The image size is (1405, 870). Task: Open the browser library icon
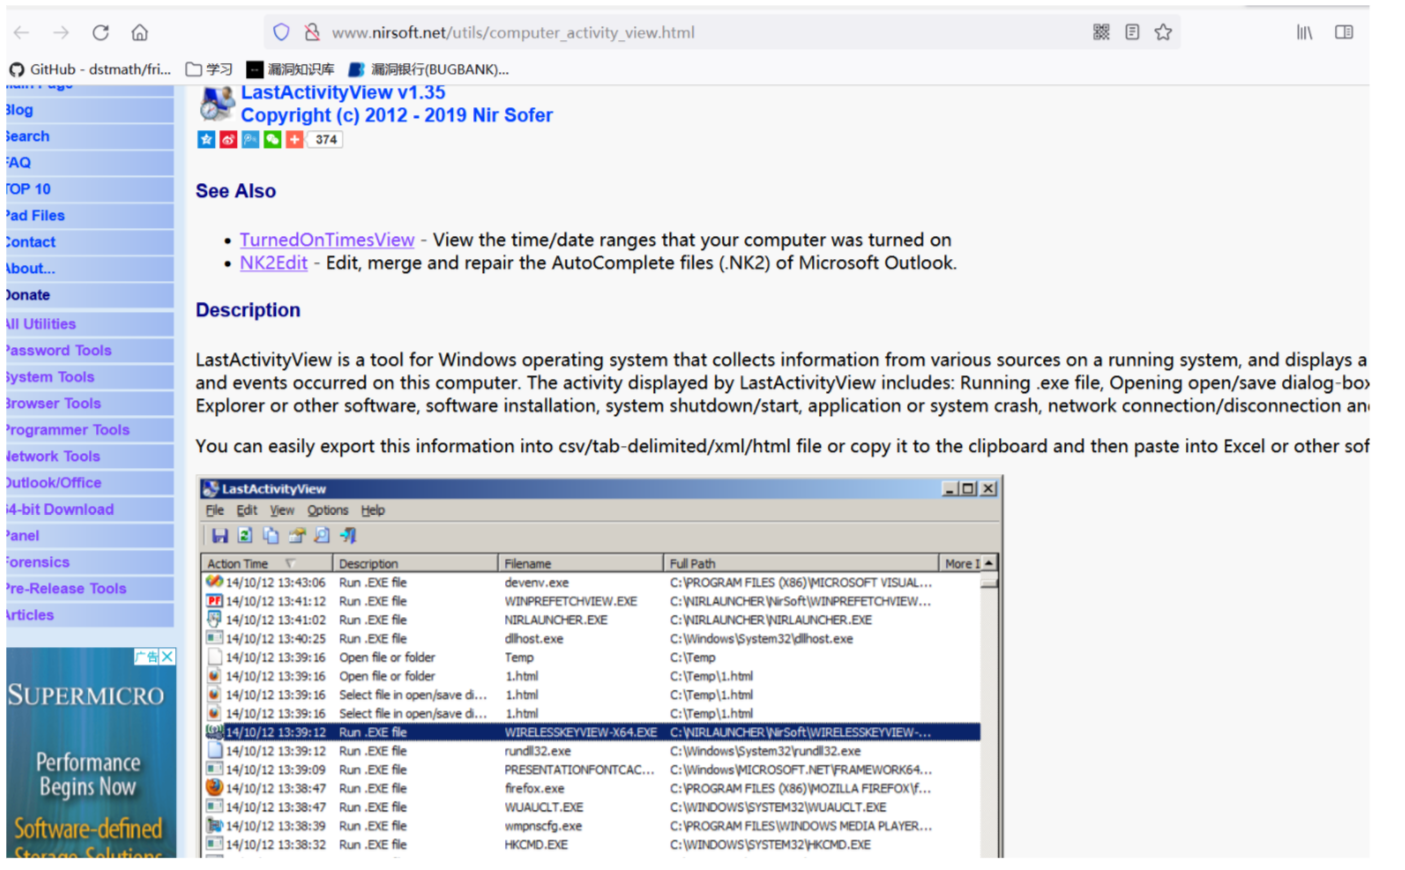[1305, 33]
